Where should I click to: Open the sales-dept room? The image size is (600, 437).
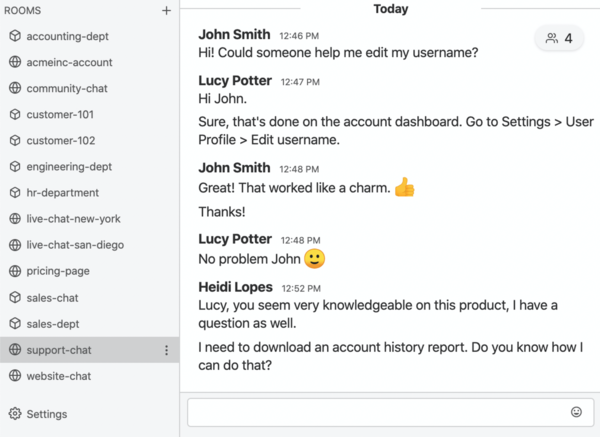click(x=53, y=323)
